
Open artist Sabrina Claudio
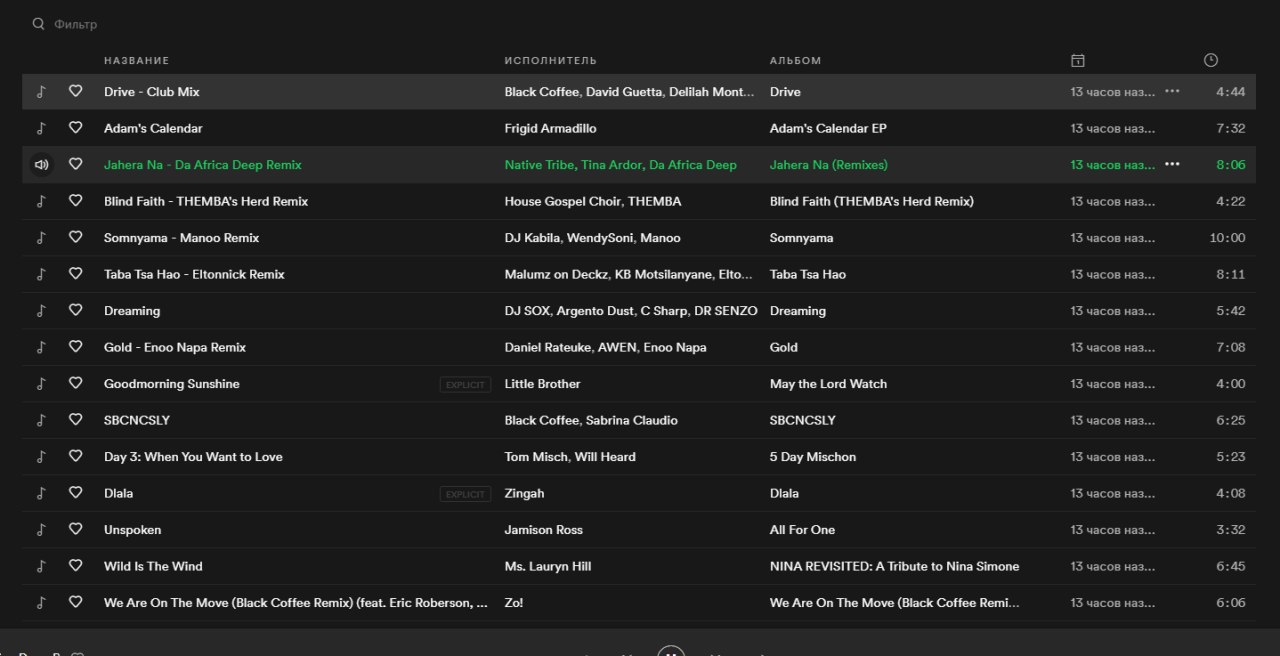[x=632, y=420]
